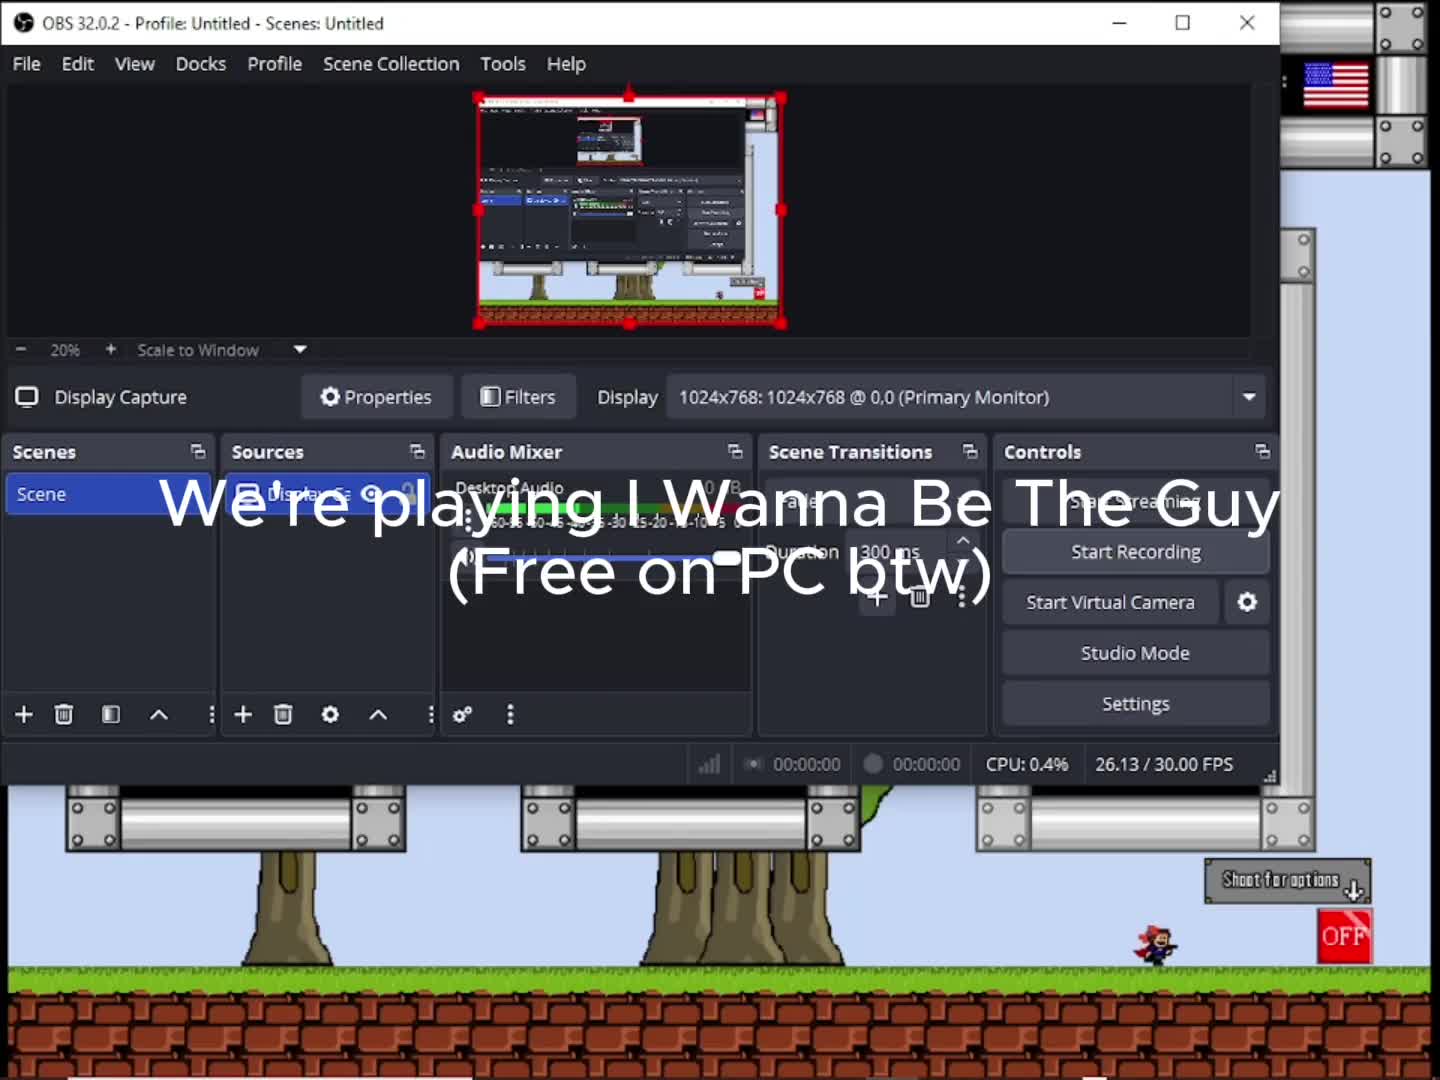Screen dimensions: 1440x1080
Task: Click CPU: 0.4% status text
Action: (x=1027, y=764)
